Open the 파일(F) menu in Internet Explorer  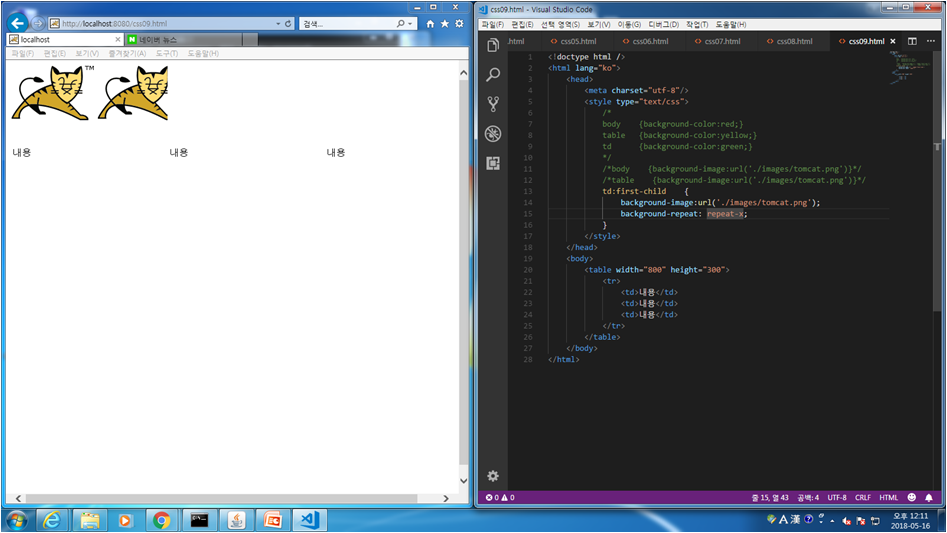[22, 54]
